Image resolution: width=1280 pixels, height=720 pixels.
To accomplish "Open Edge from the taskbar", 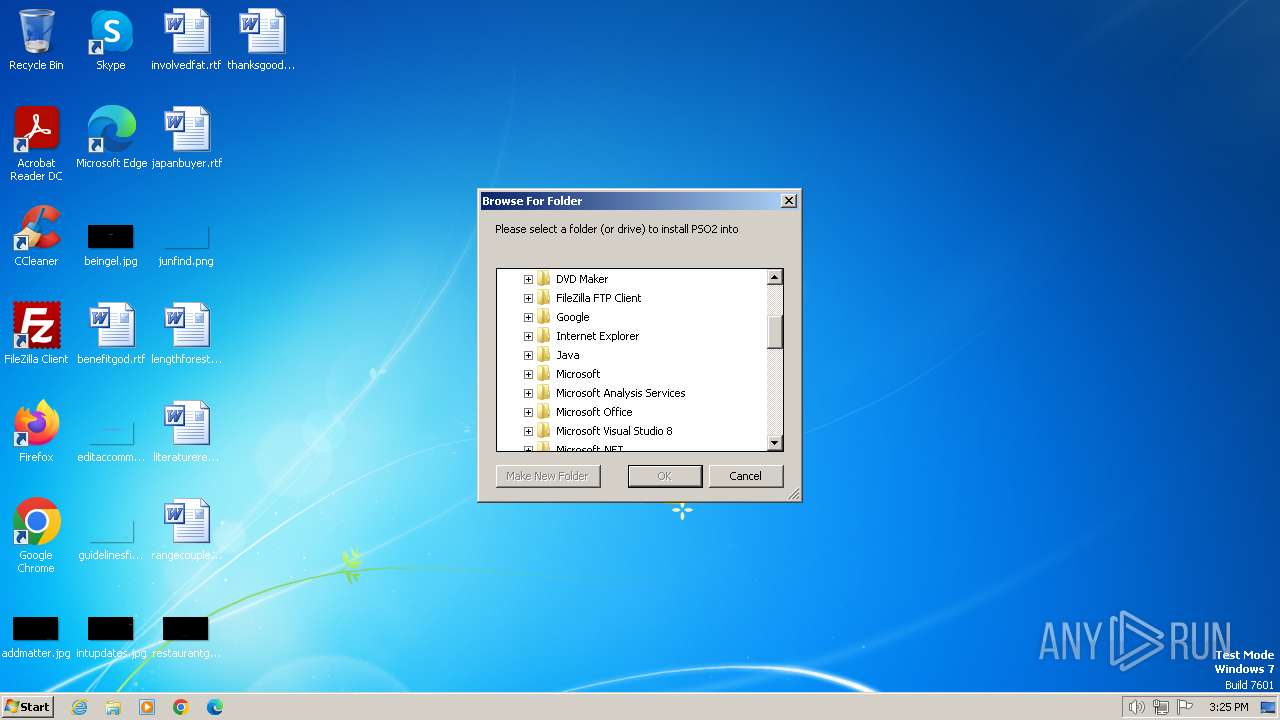I will pyautogui.click(x=215, y=707).
